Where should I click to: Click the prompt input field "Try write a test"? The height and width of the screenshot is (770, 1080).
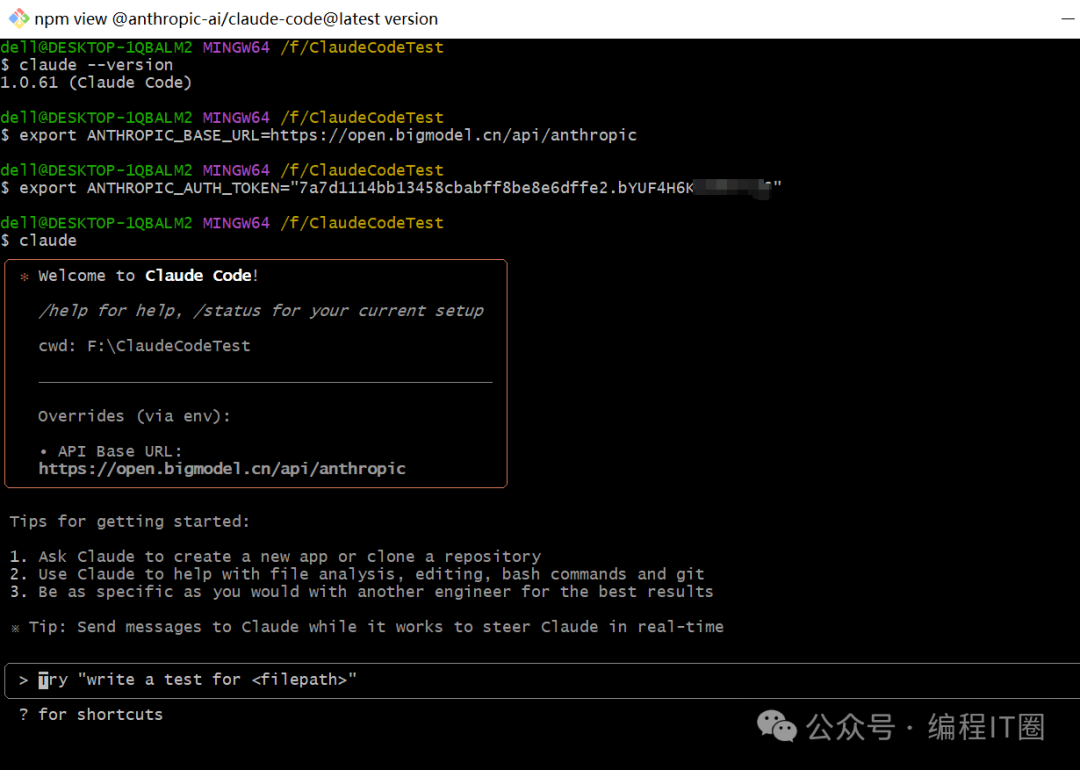point(542,680)
